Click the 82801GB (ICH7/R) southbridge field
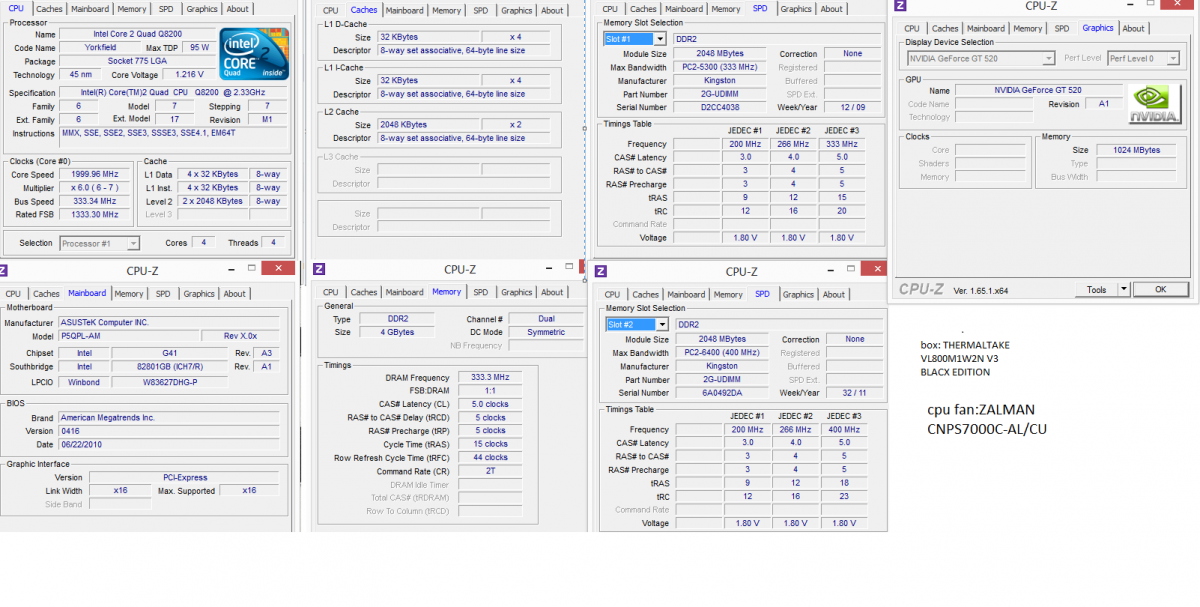The height and width of the screenshot is (607, 1200). (168, 367)
